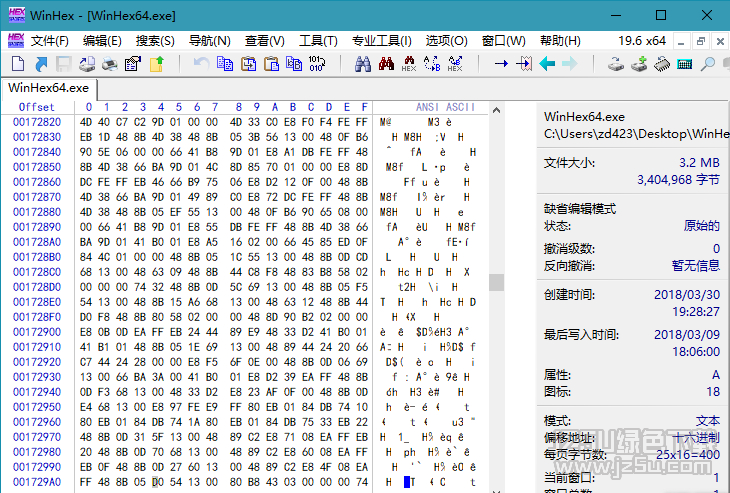
Task: Click offset row 001728A0
Action: point(37,242)
